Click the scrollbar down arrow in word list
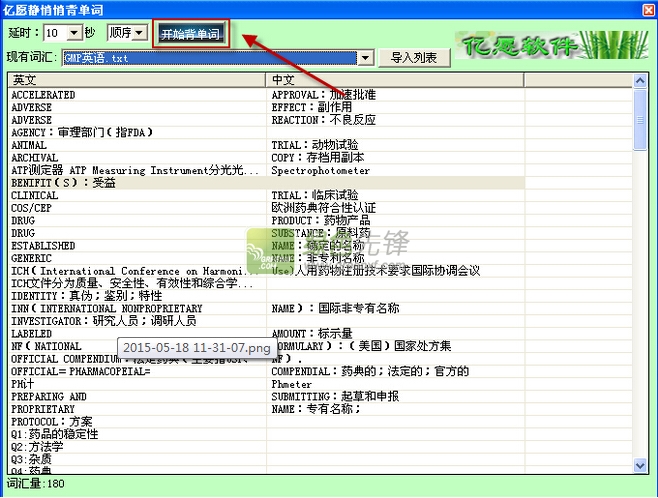Viewport: 658px width, 498px height. click(x=640, y=466)
